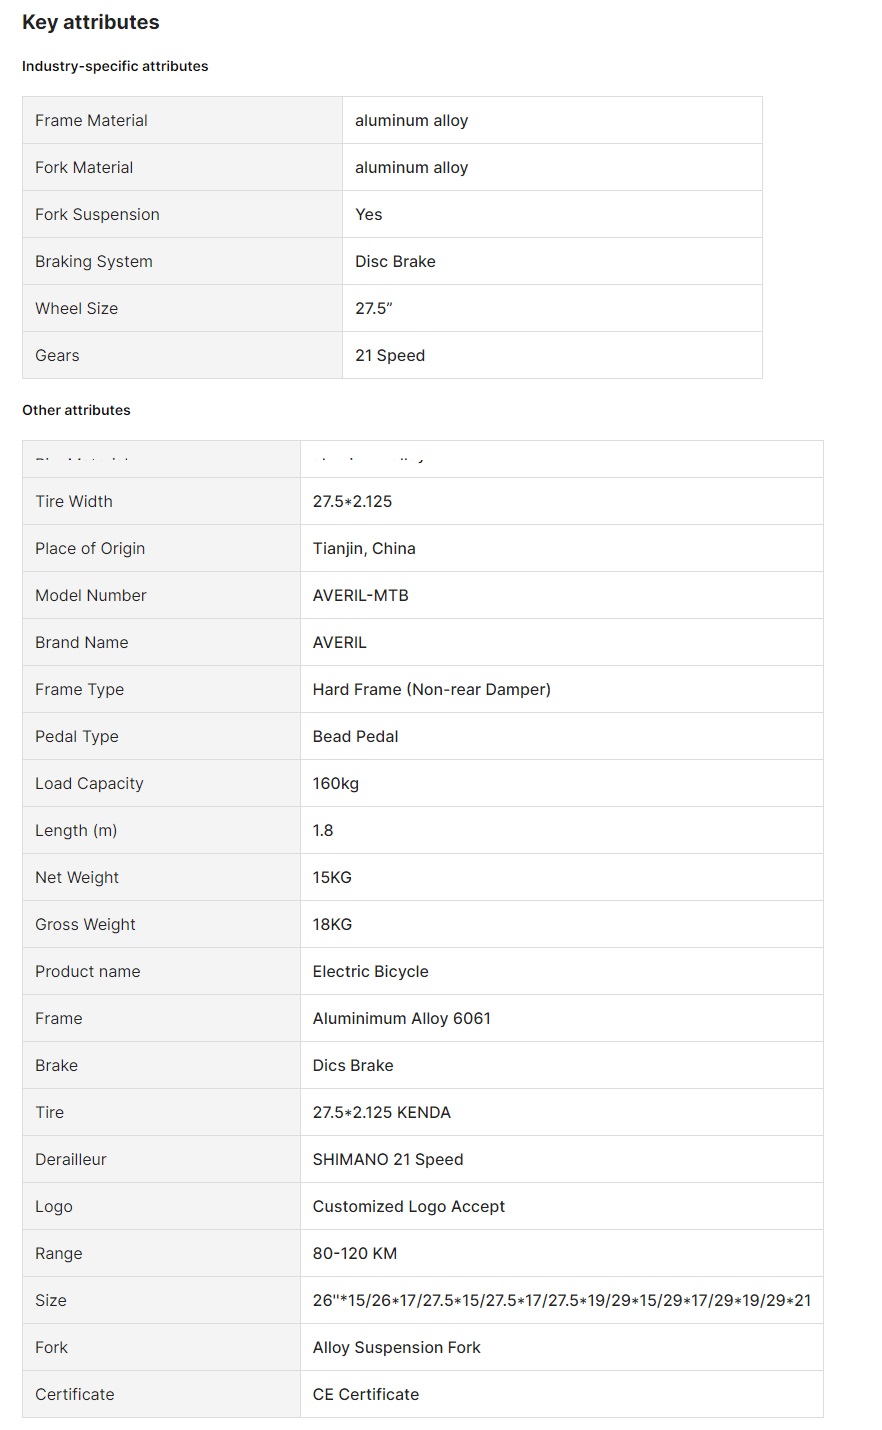Viewport: 882px width, 1430px height.
Task: Click the Other attributes subheading
Action: click(x=76, y=410)
